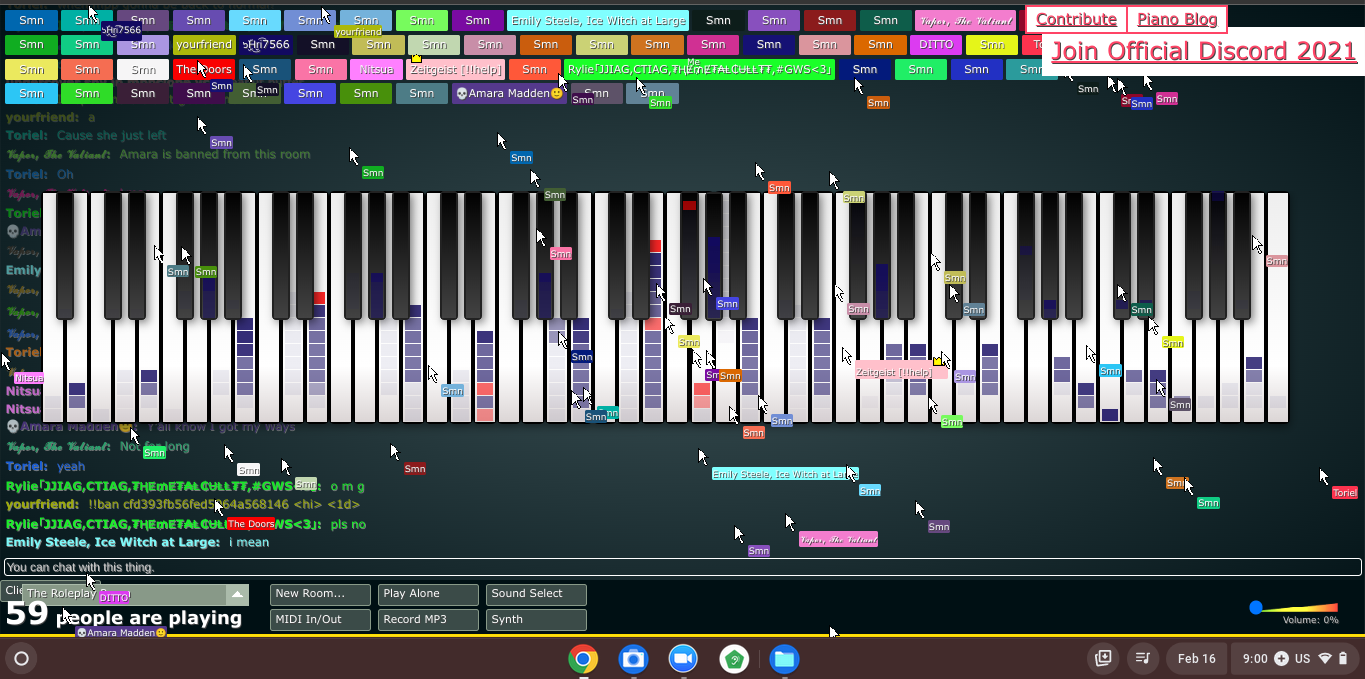Viewport: 1365px width, 679px height.
Task: Select the green Rylie tag in player list
Action: coord(699,69)
